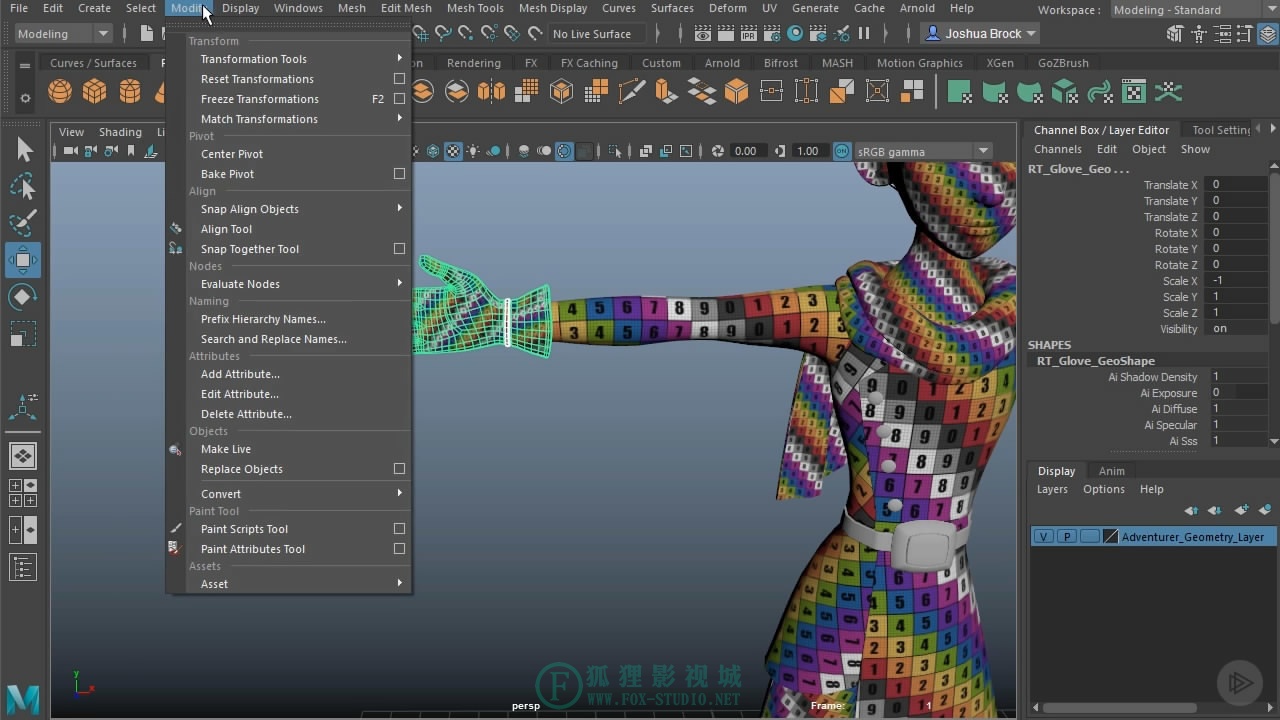The width and height of the screenshot is (1280, 720).
Task: Open Freeze Transformations option box
Action: [399, 99]
